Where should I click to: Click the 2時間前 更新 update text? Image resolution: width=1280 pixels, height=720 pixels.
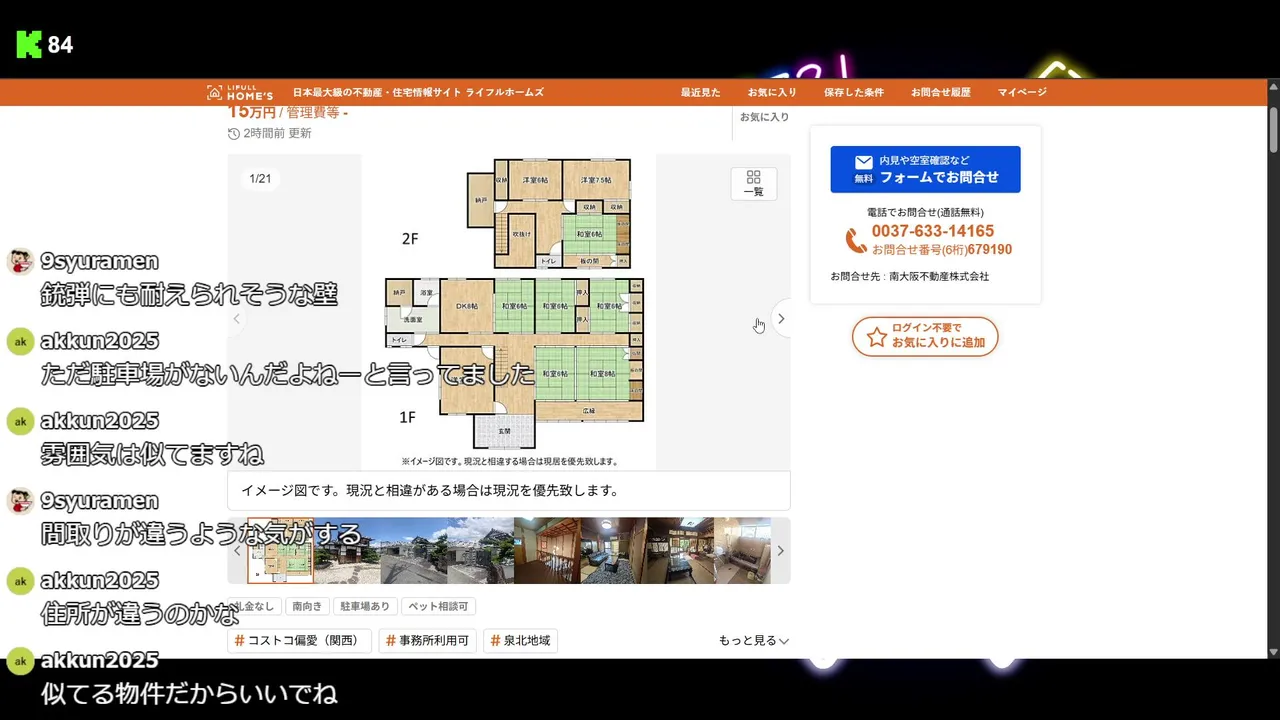270,133
